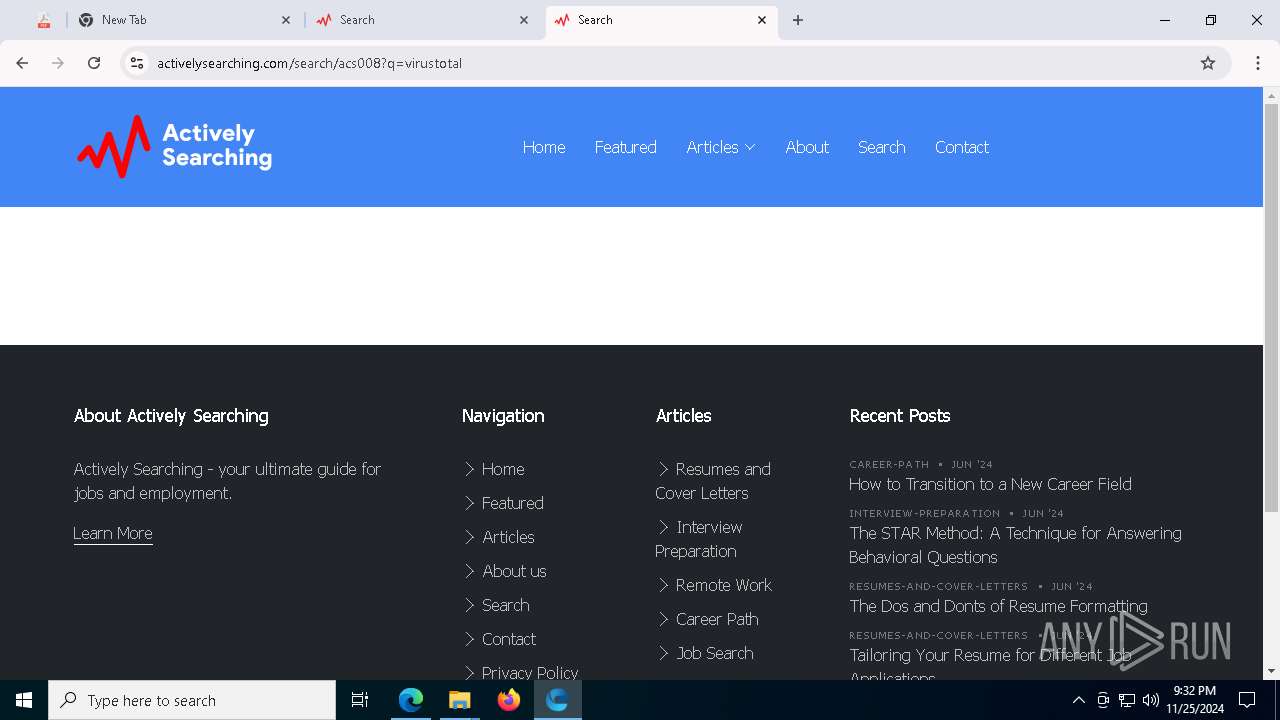Click the Actively Searching logo
This screenshot has height=720, width=1280.
coord(174,147)
